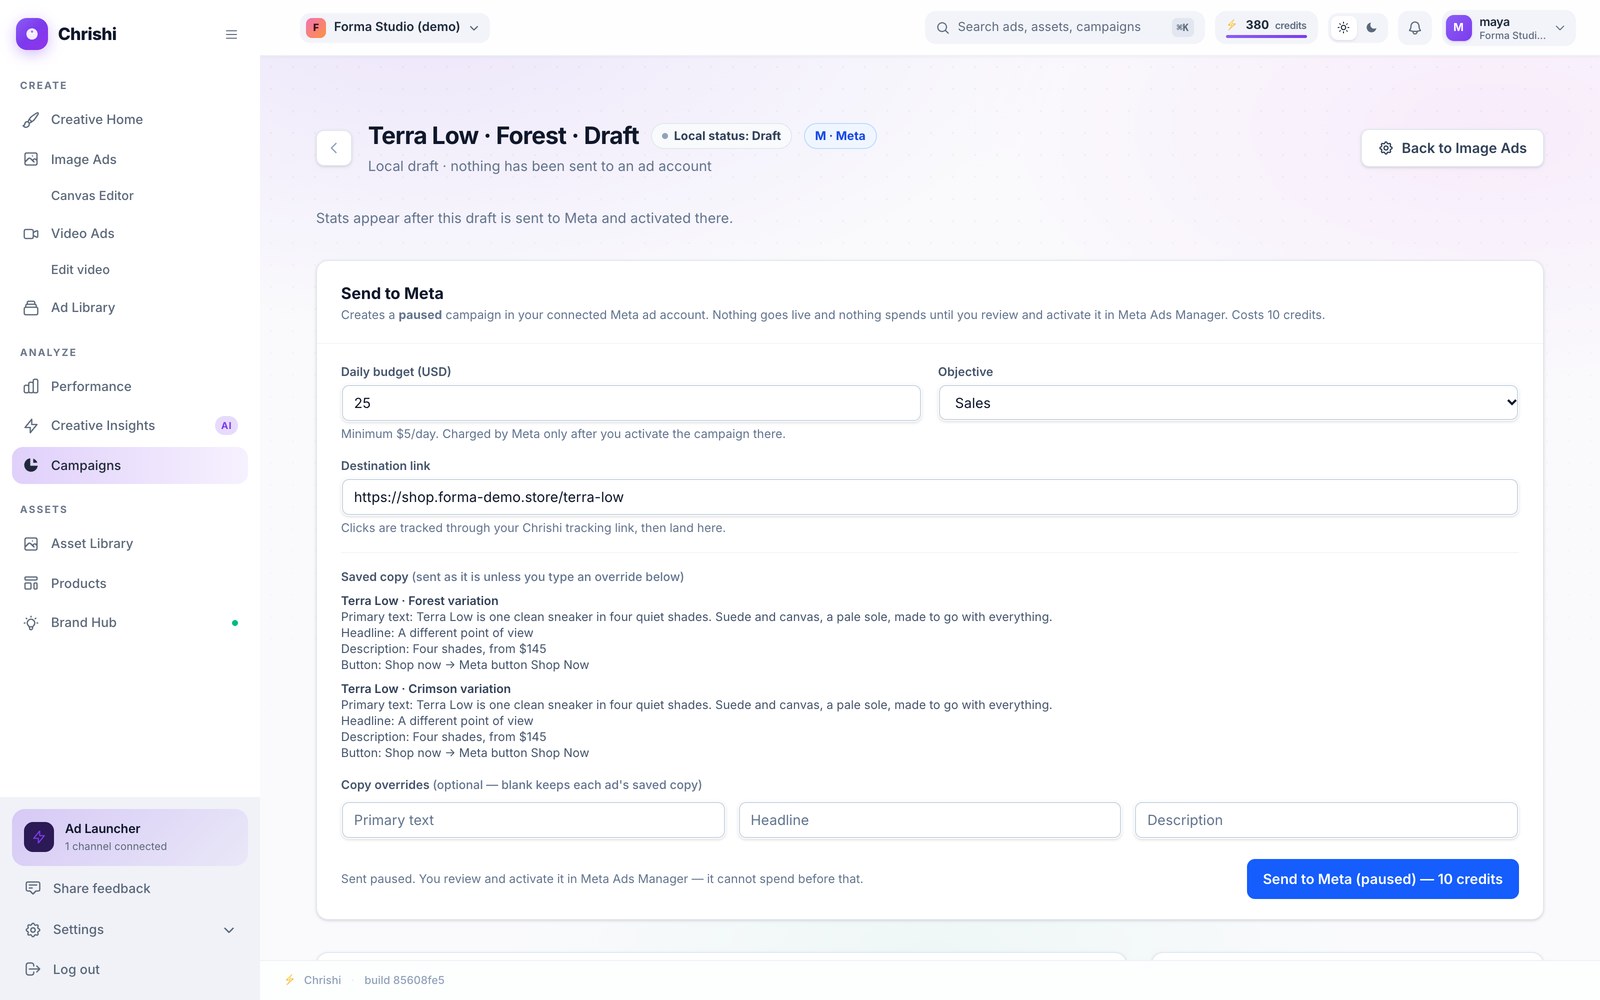Open the maya account menu
Viewport: 1600px width, 1000px height.
1510,28
